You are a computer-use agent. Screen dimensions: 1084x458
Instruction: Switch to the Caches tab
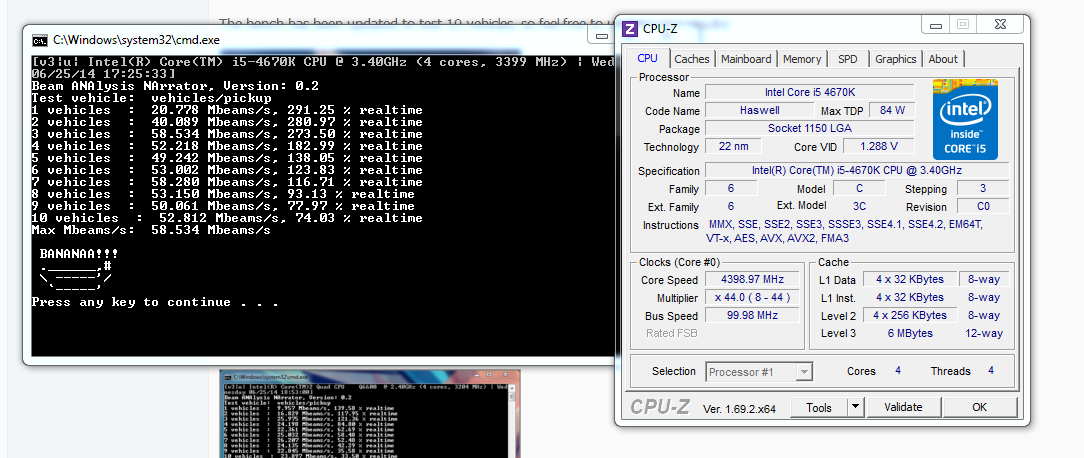[x=691, y=59]
